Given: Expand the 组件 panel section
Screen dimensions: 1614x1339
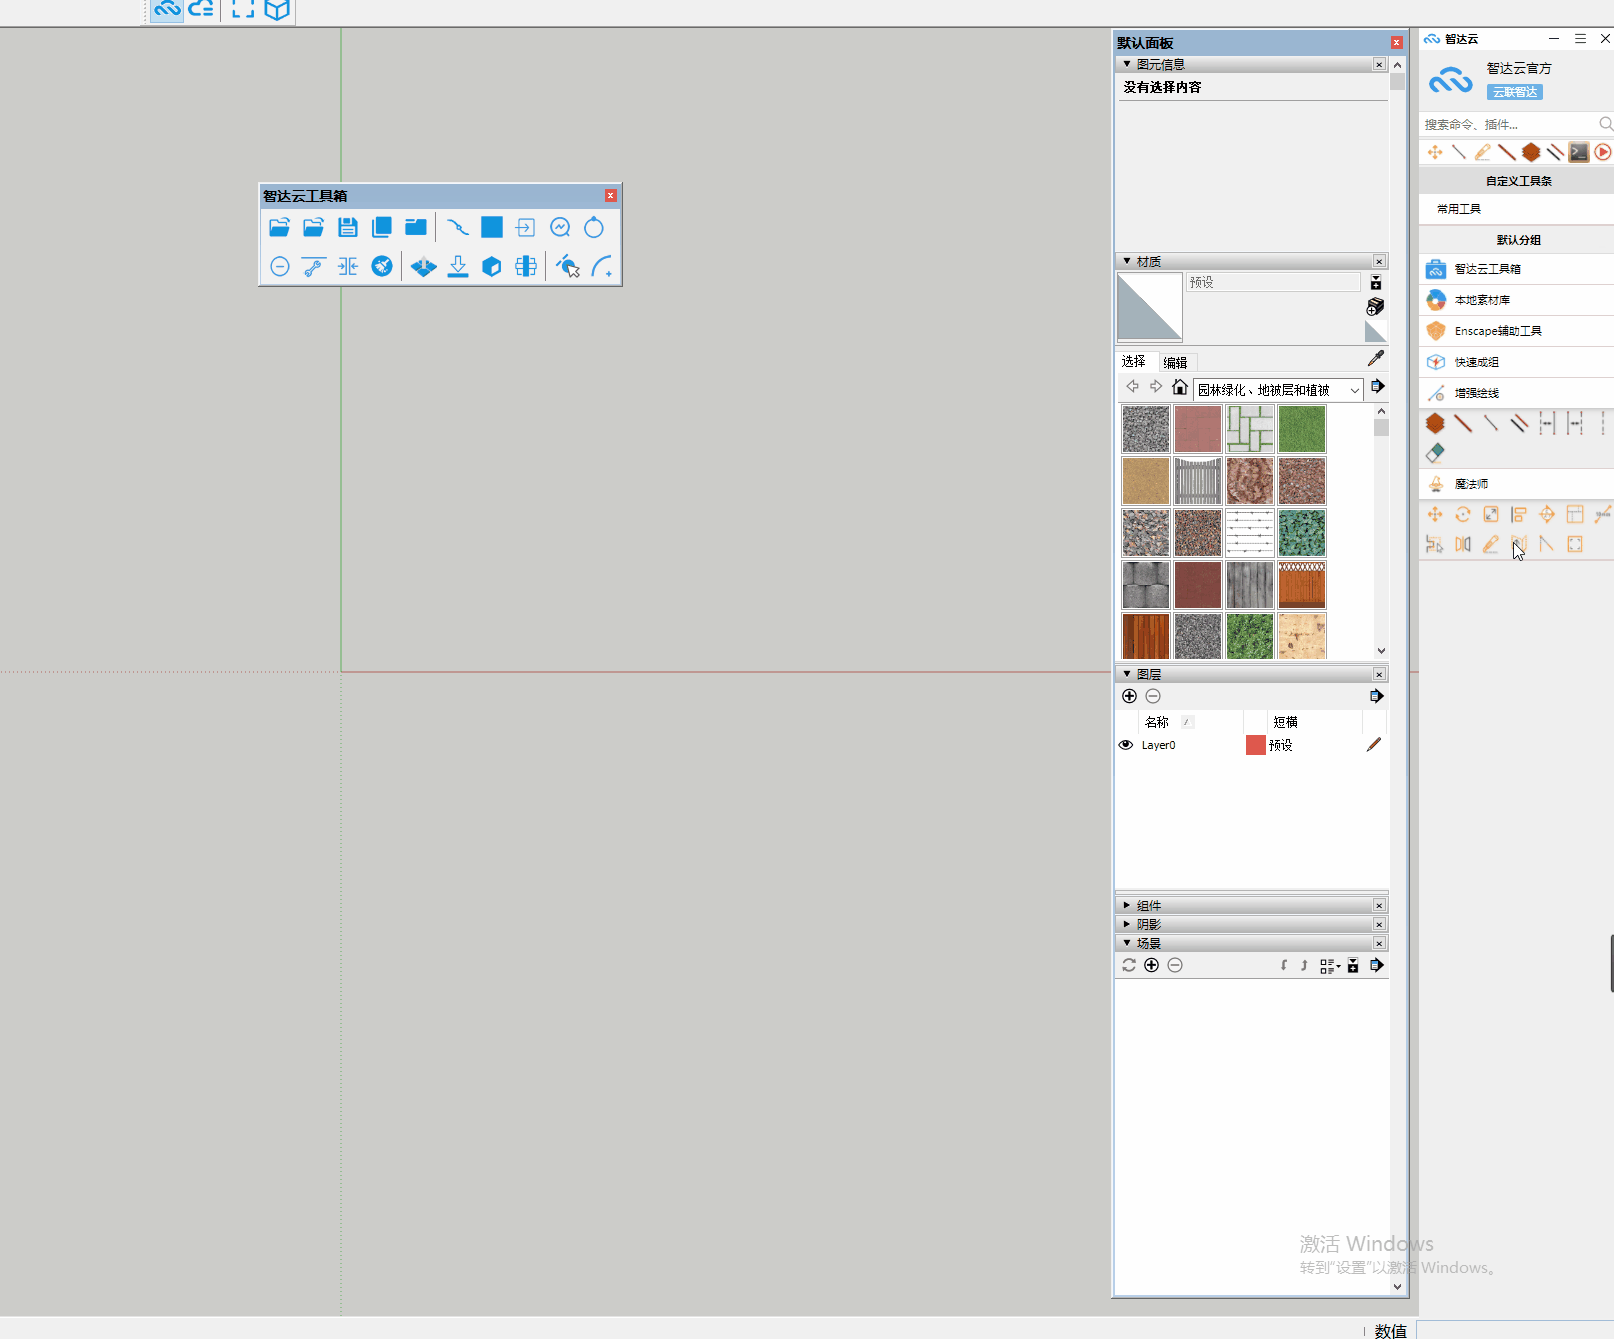Looking at the screenshot, I should 1127,905.
